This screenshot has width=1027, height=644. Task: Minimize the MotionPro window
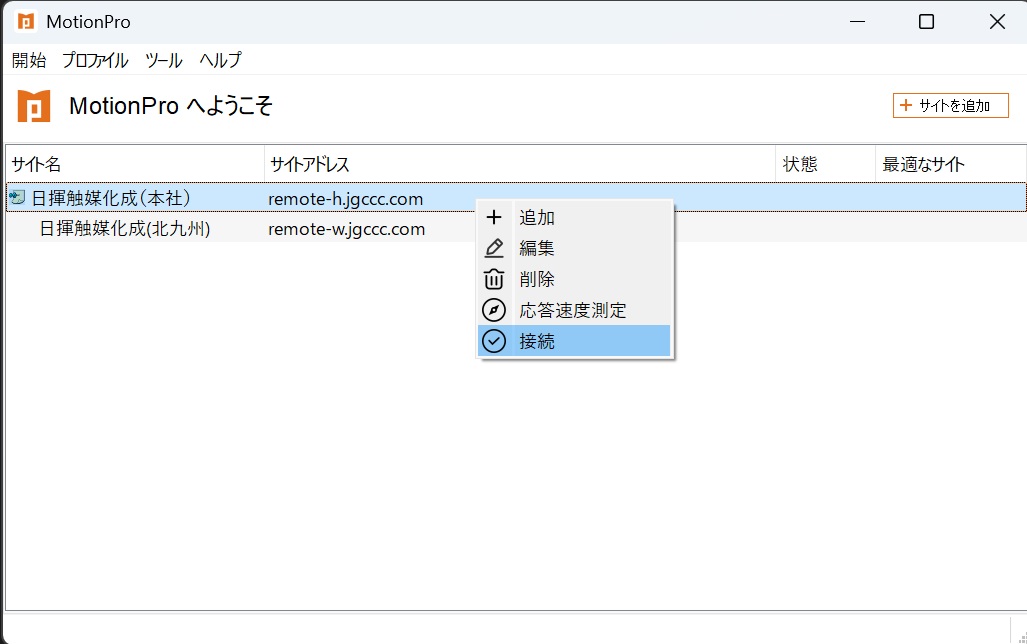857,22
